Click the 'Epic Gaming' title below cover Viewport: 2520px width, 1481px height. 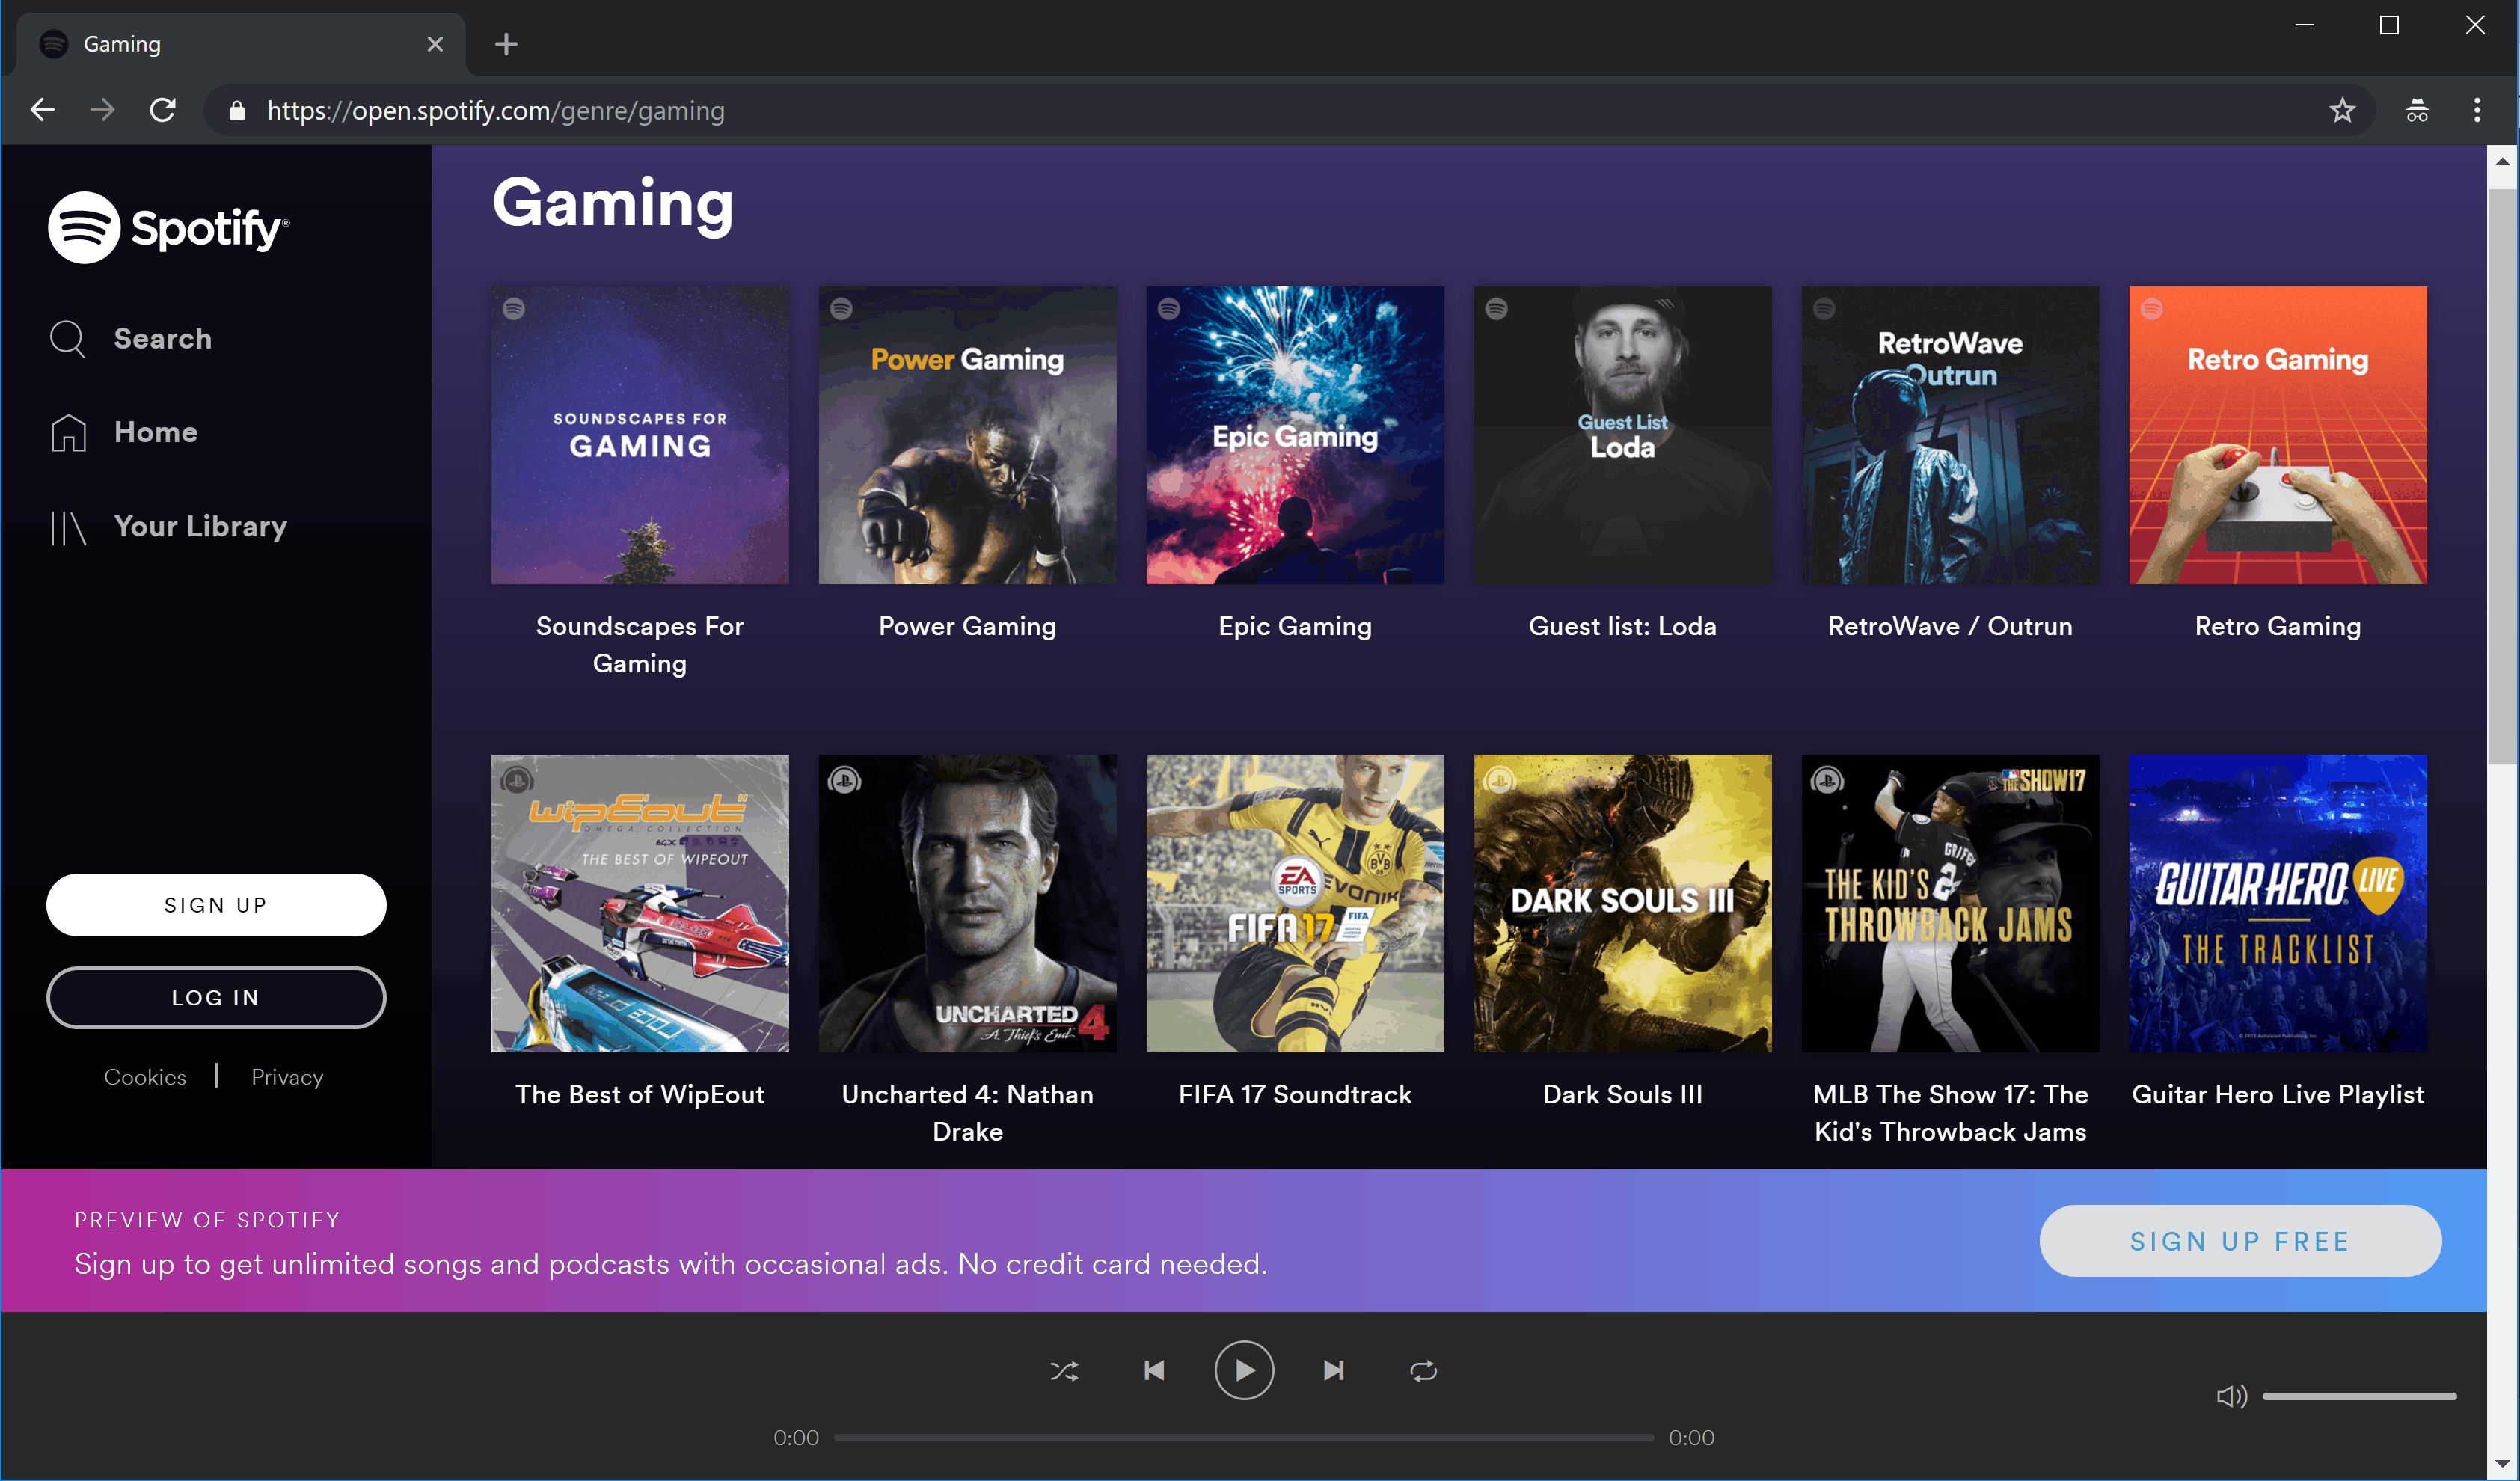tap(1295, 626)
